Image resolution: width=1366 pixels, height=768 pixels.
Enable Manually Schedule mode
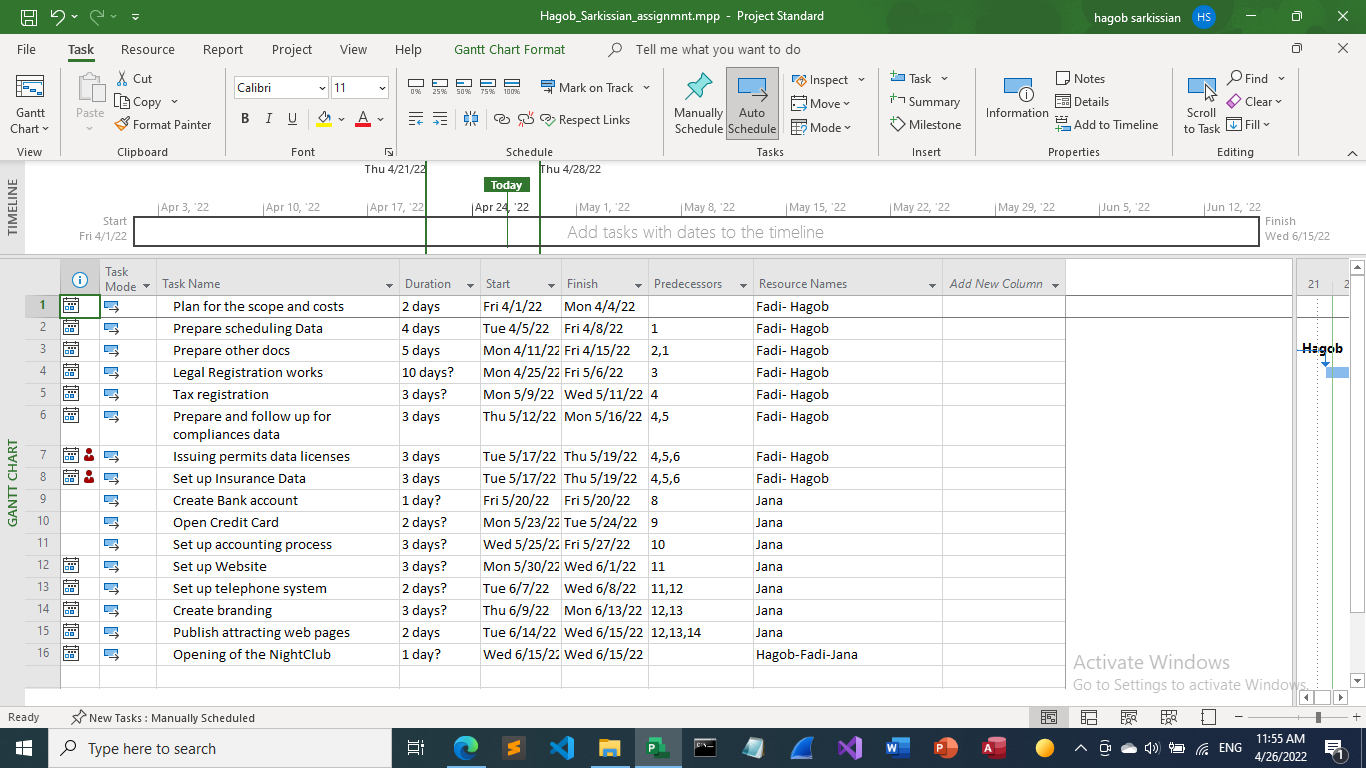[x=698, y=104]
